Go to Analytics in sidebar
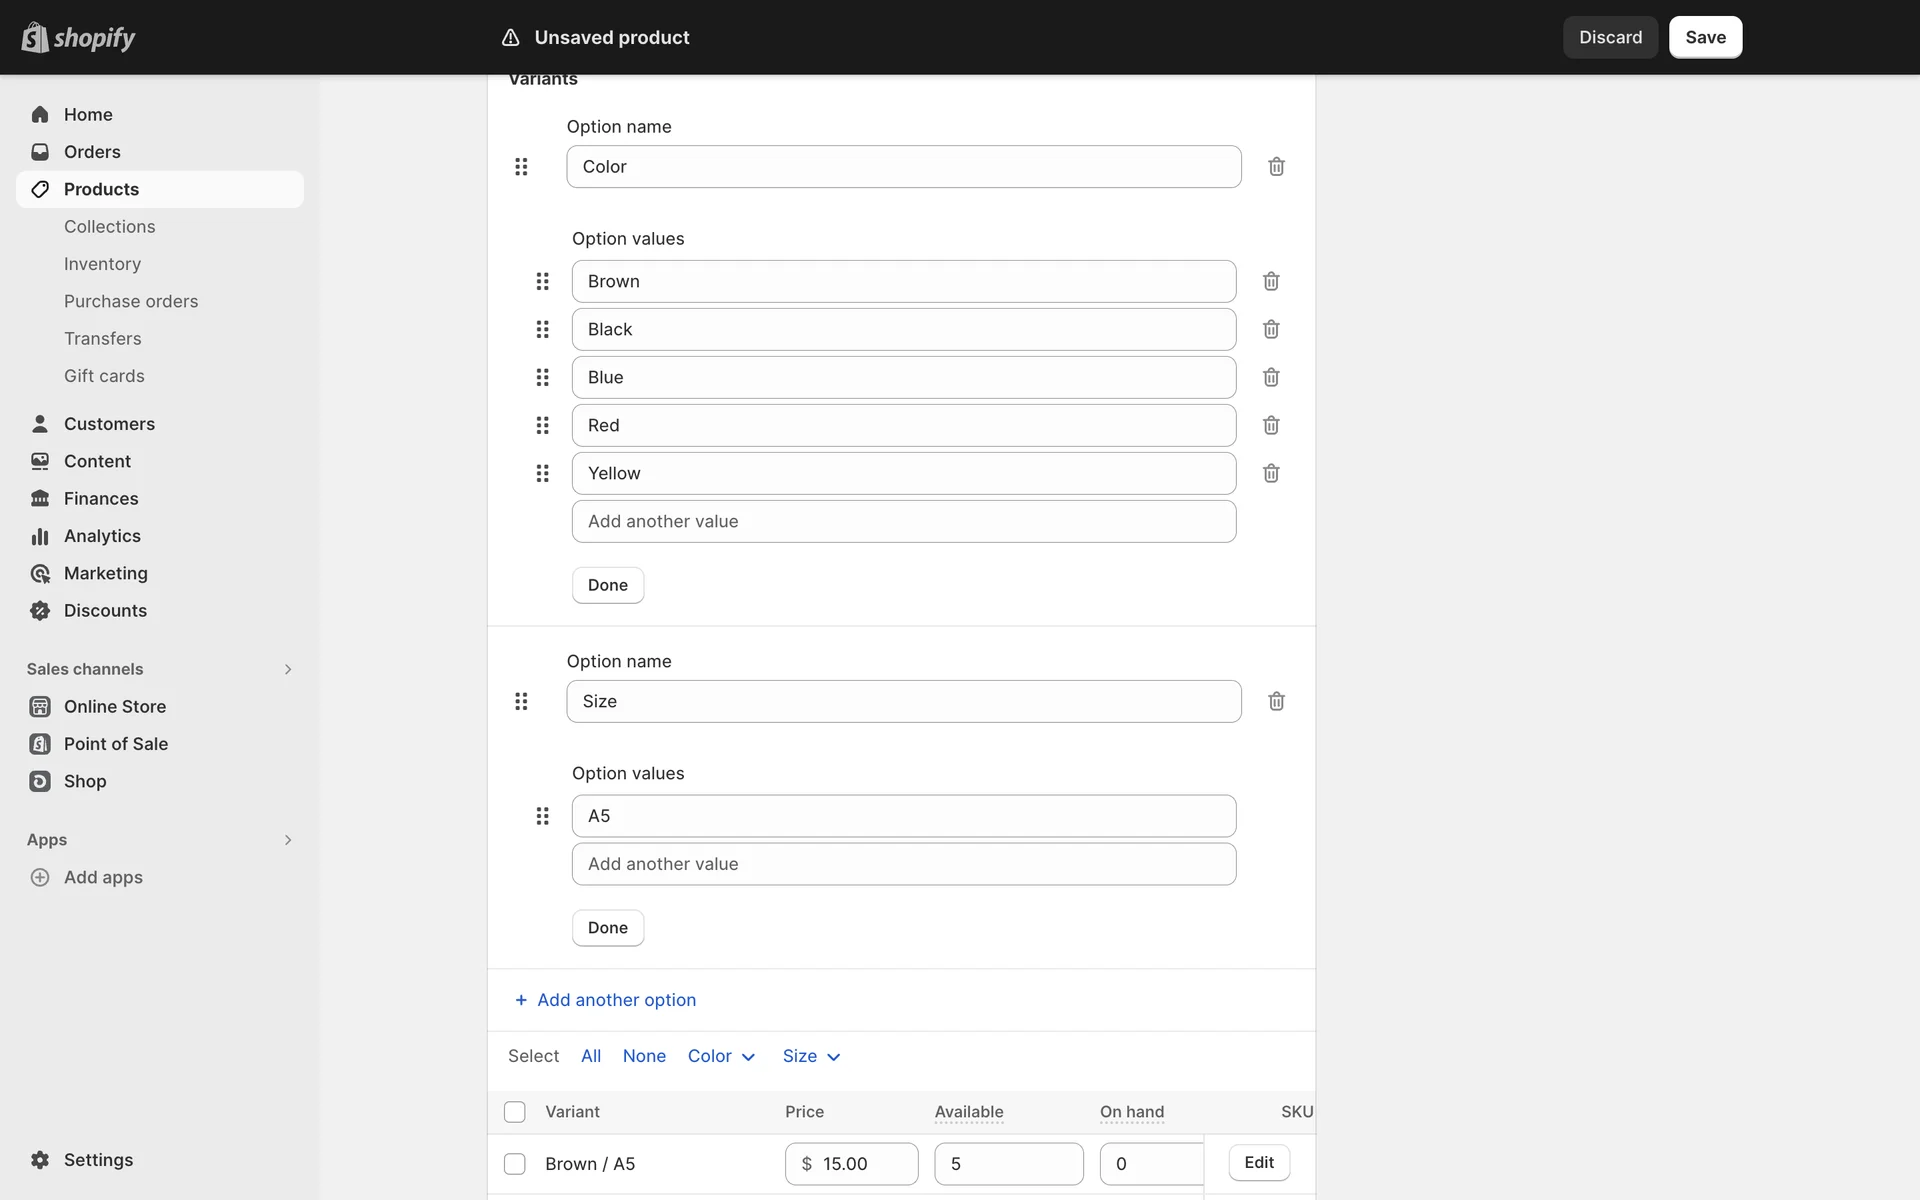This screenshot has height=1200, width=1920. coord(102,536)
